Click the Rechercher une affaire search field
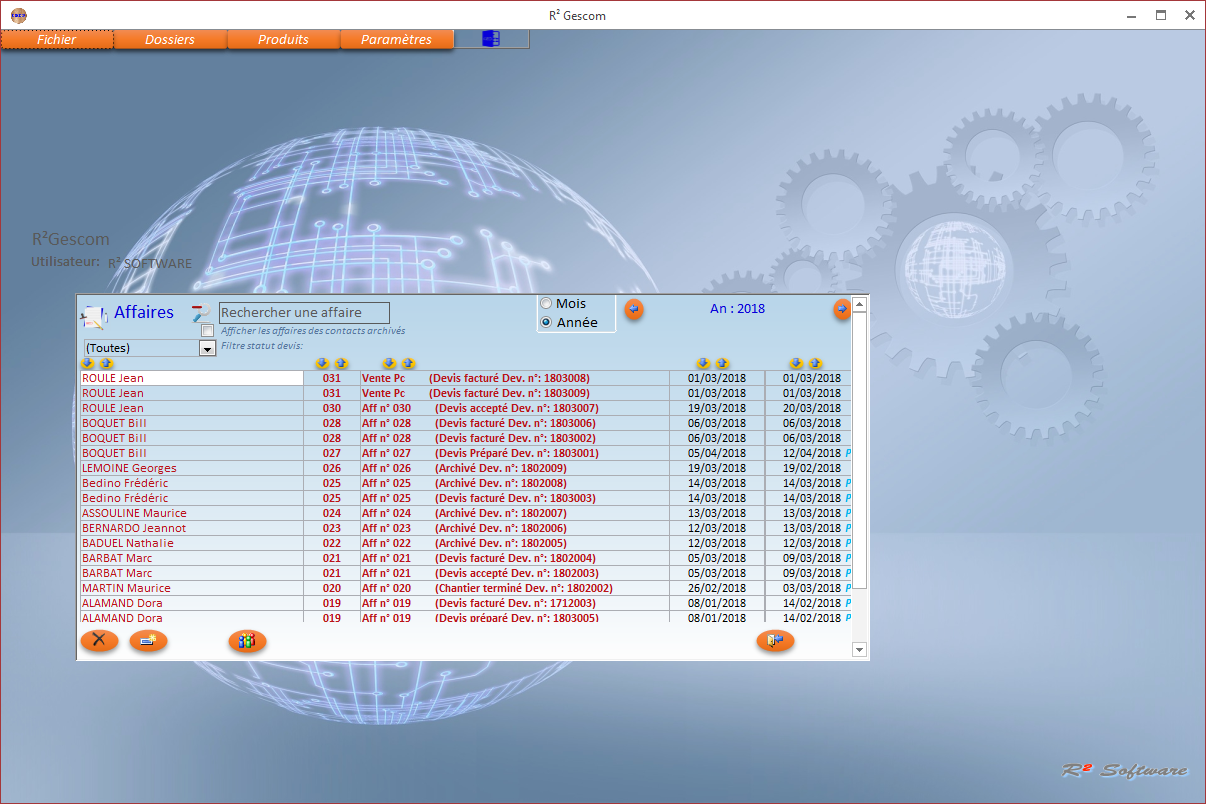This screenshot has width=1206, height=804. point(304,313)
